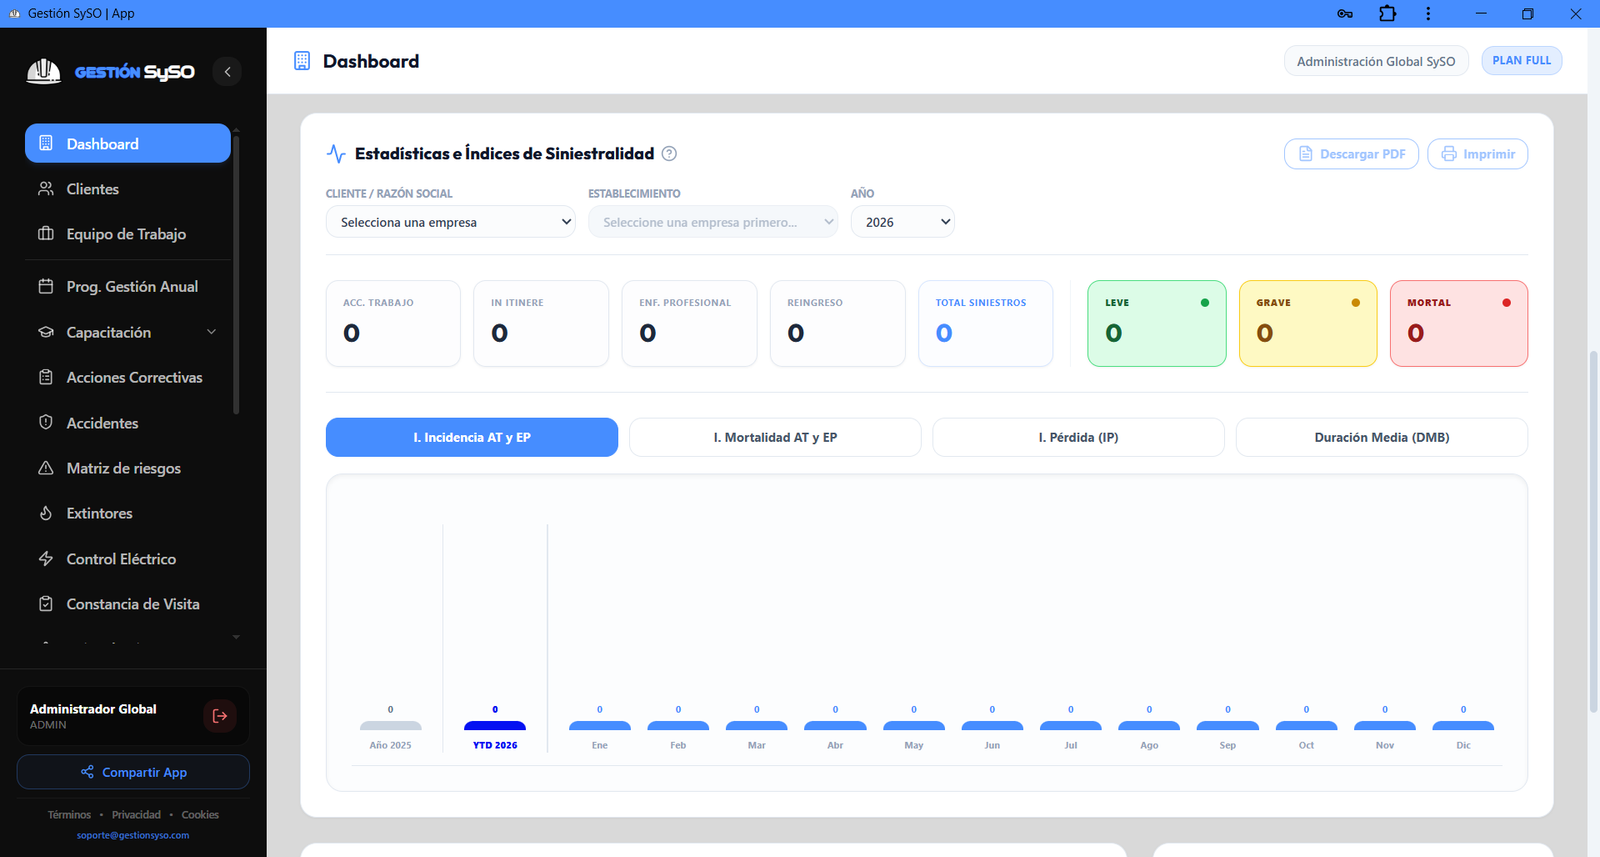
Task: Click the green Leve severity card
Action: [x=1157, y=323]
